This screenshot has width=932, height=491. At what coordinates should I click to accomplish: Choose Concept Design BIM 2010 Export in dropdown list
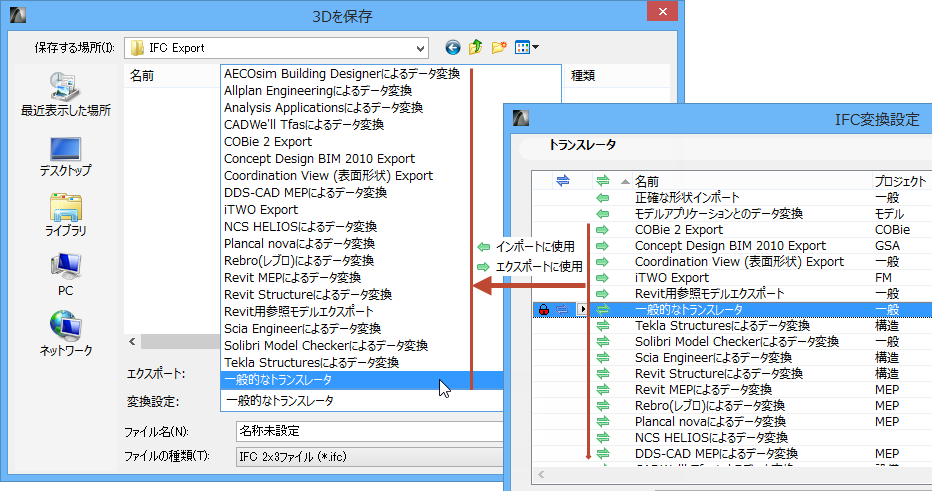[319, 159]
